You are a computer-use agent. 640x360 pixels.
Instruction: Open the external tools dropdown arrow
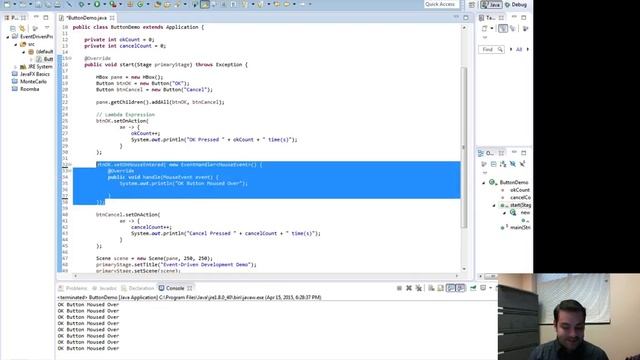pos(120,4)
